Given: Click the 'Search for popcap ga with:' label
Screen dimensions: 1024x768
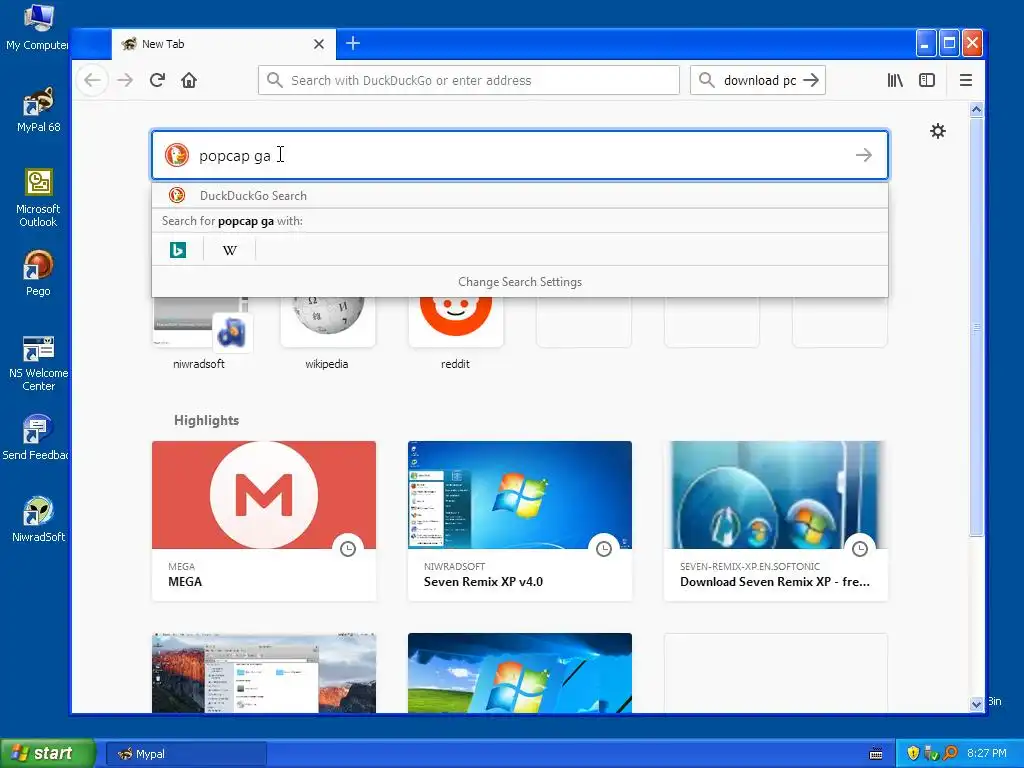Looking at the screenshot, I should point(232,221).
